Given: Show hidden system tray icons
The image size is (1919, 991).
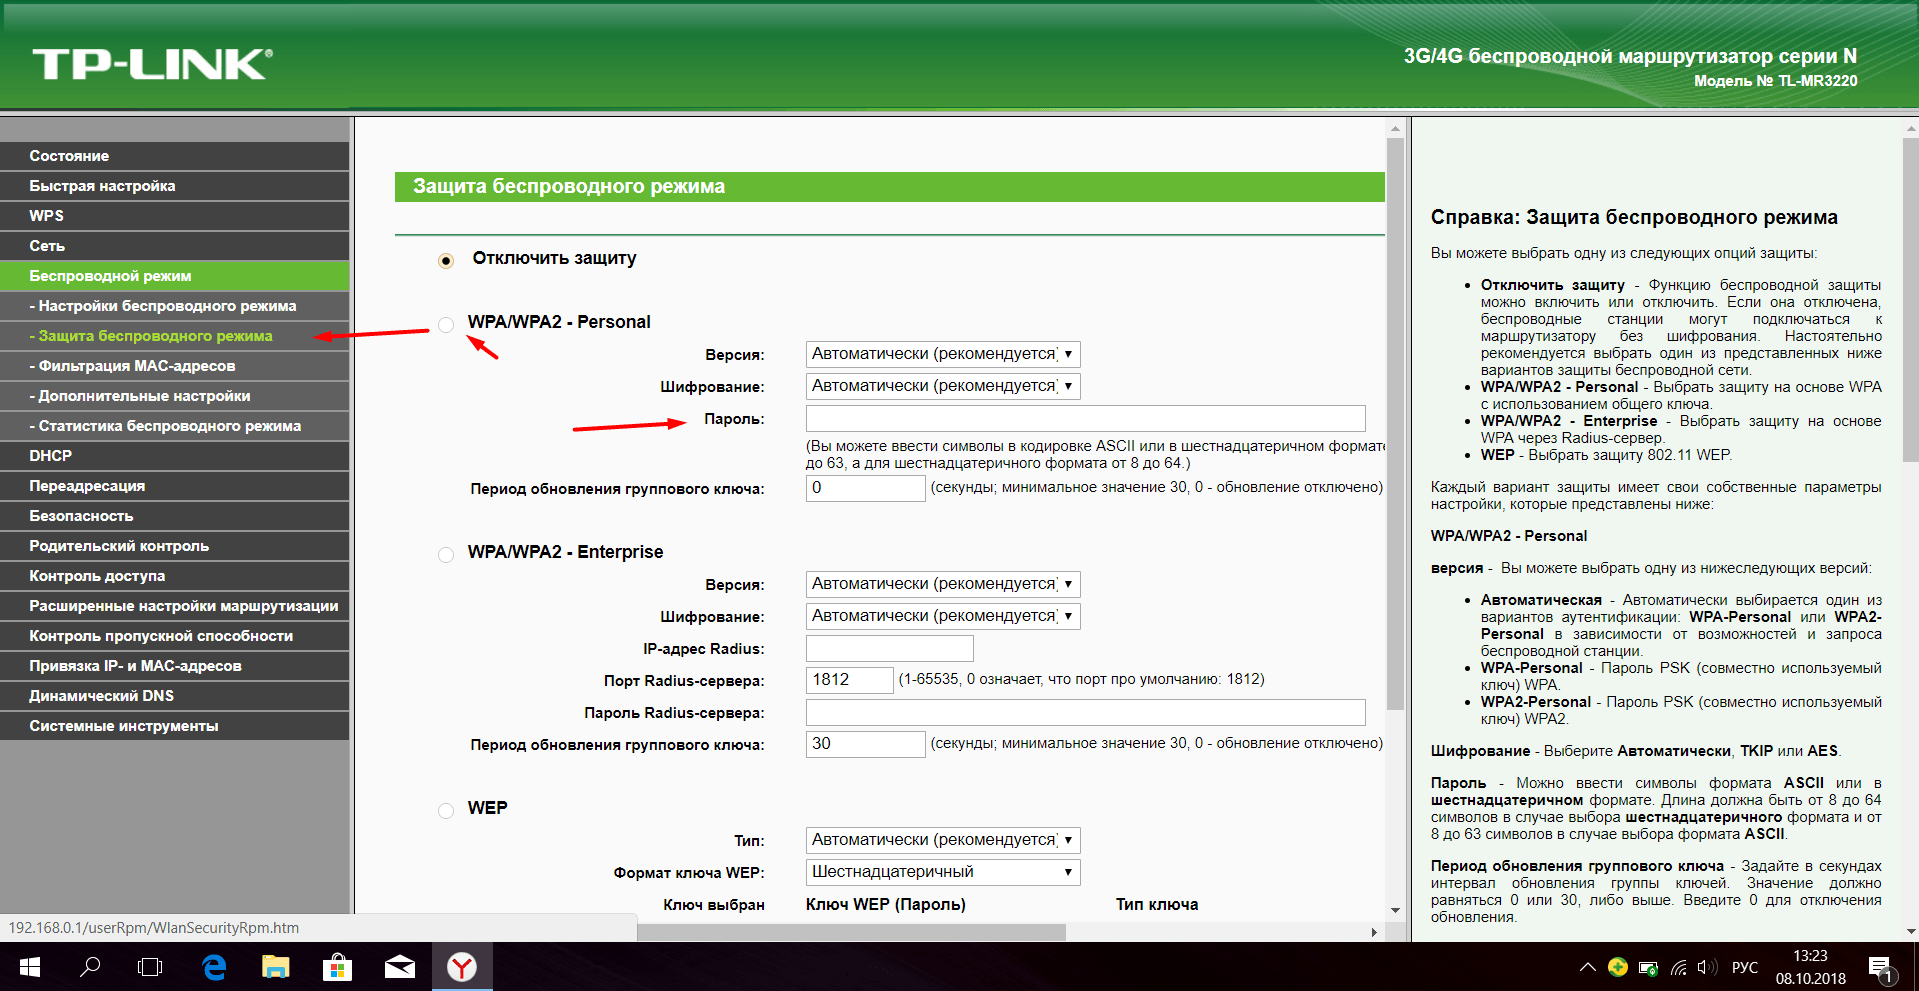Looking at the screenshot, I should click(1587, 967).
